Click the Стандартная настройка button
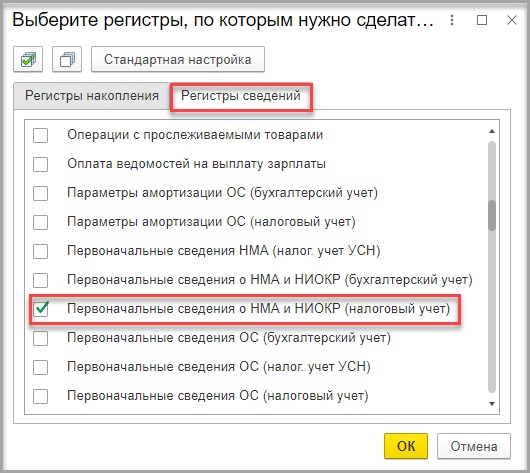 pyautogui.click(x=178, y=60)
